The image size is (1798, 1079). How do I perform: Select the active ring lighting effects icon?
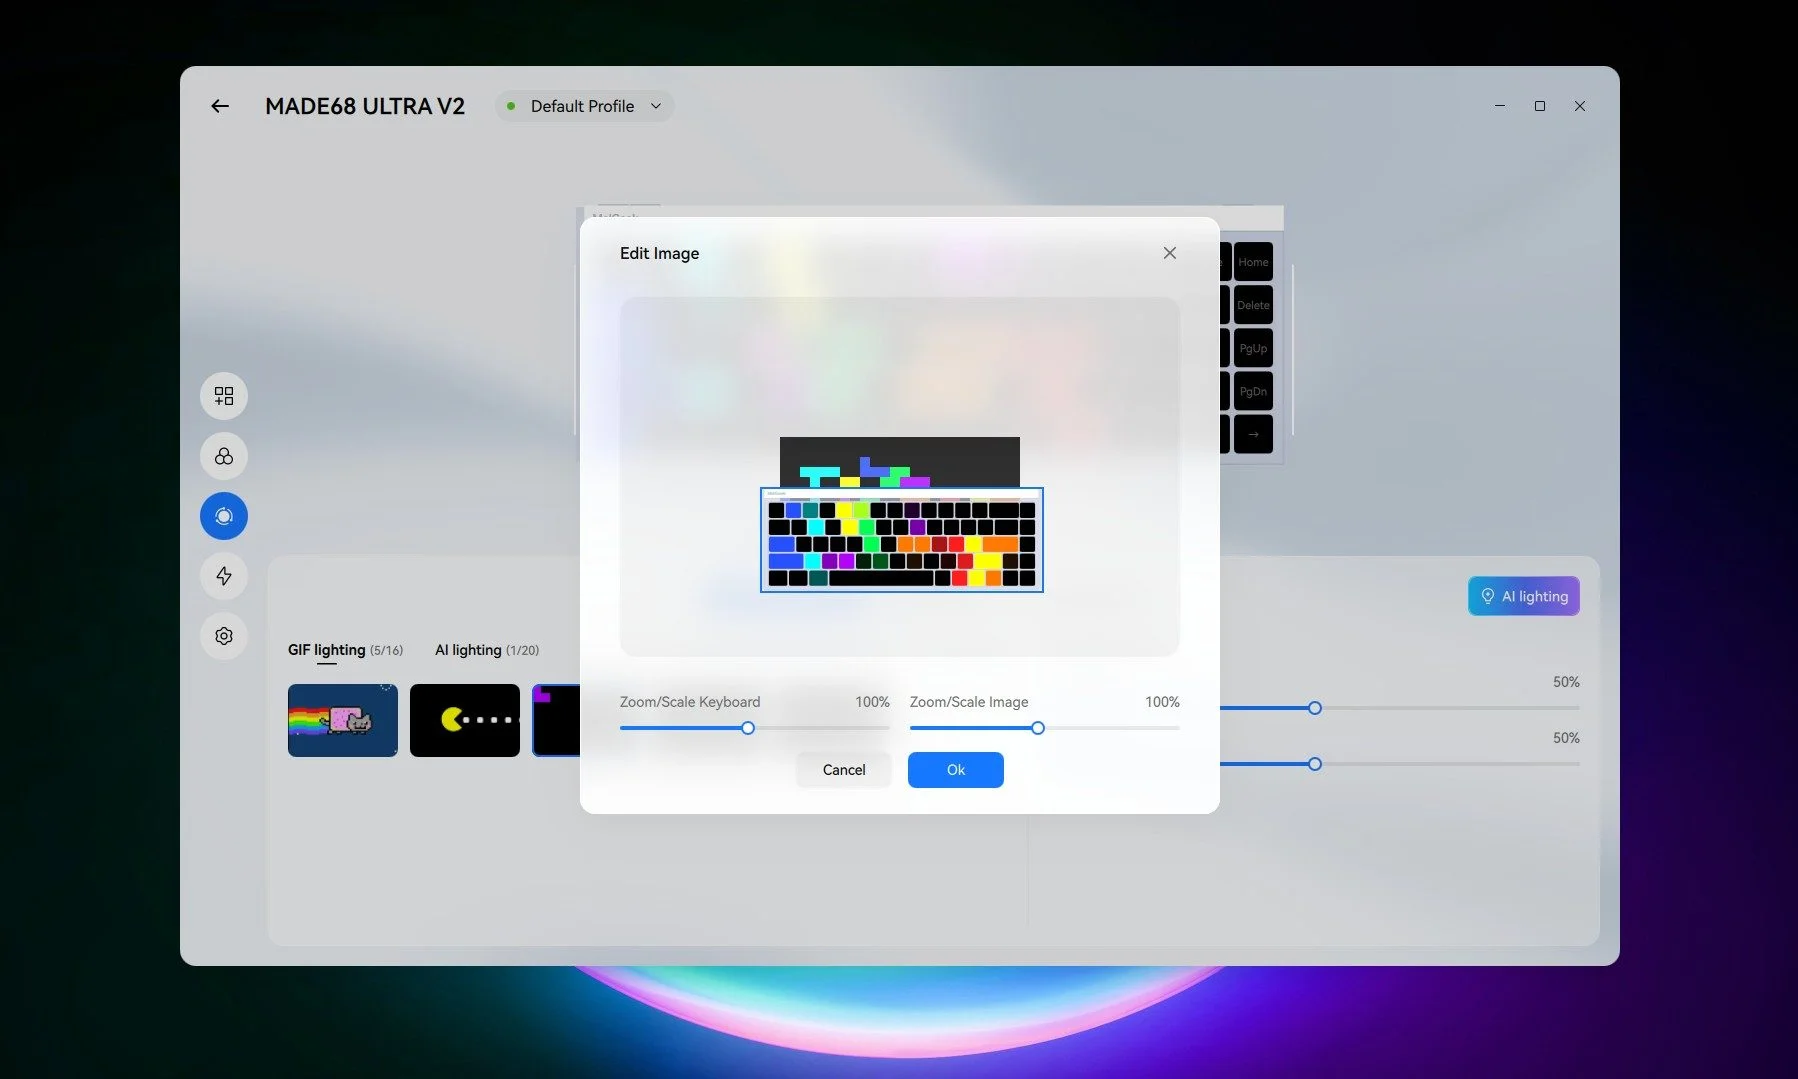tap(224, 516)
